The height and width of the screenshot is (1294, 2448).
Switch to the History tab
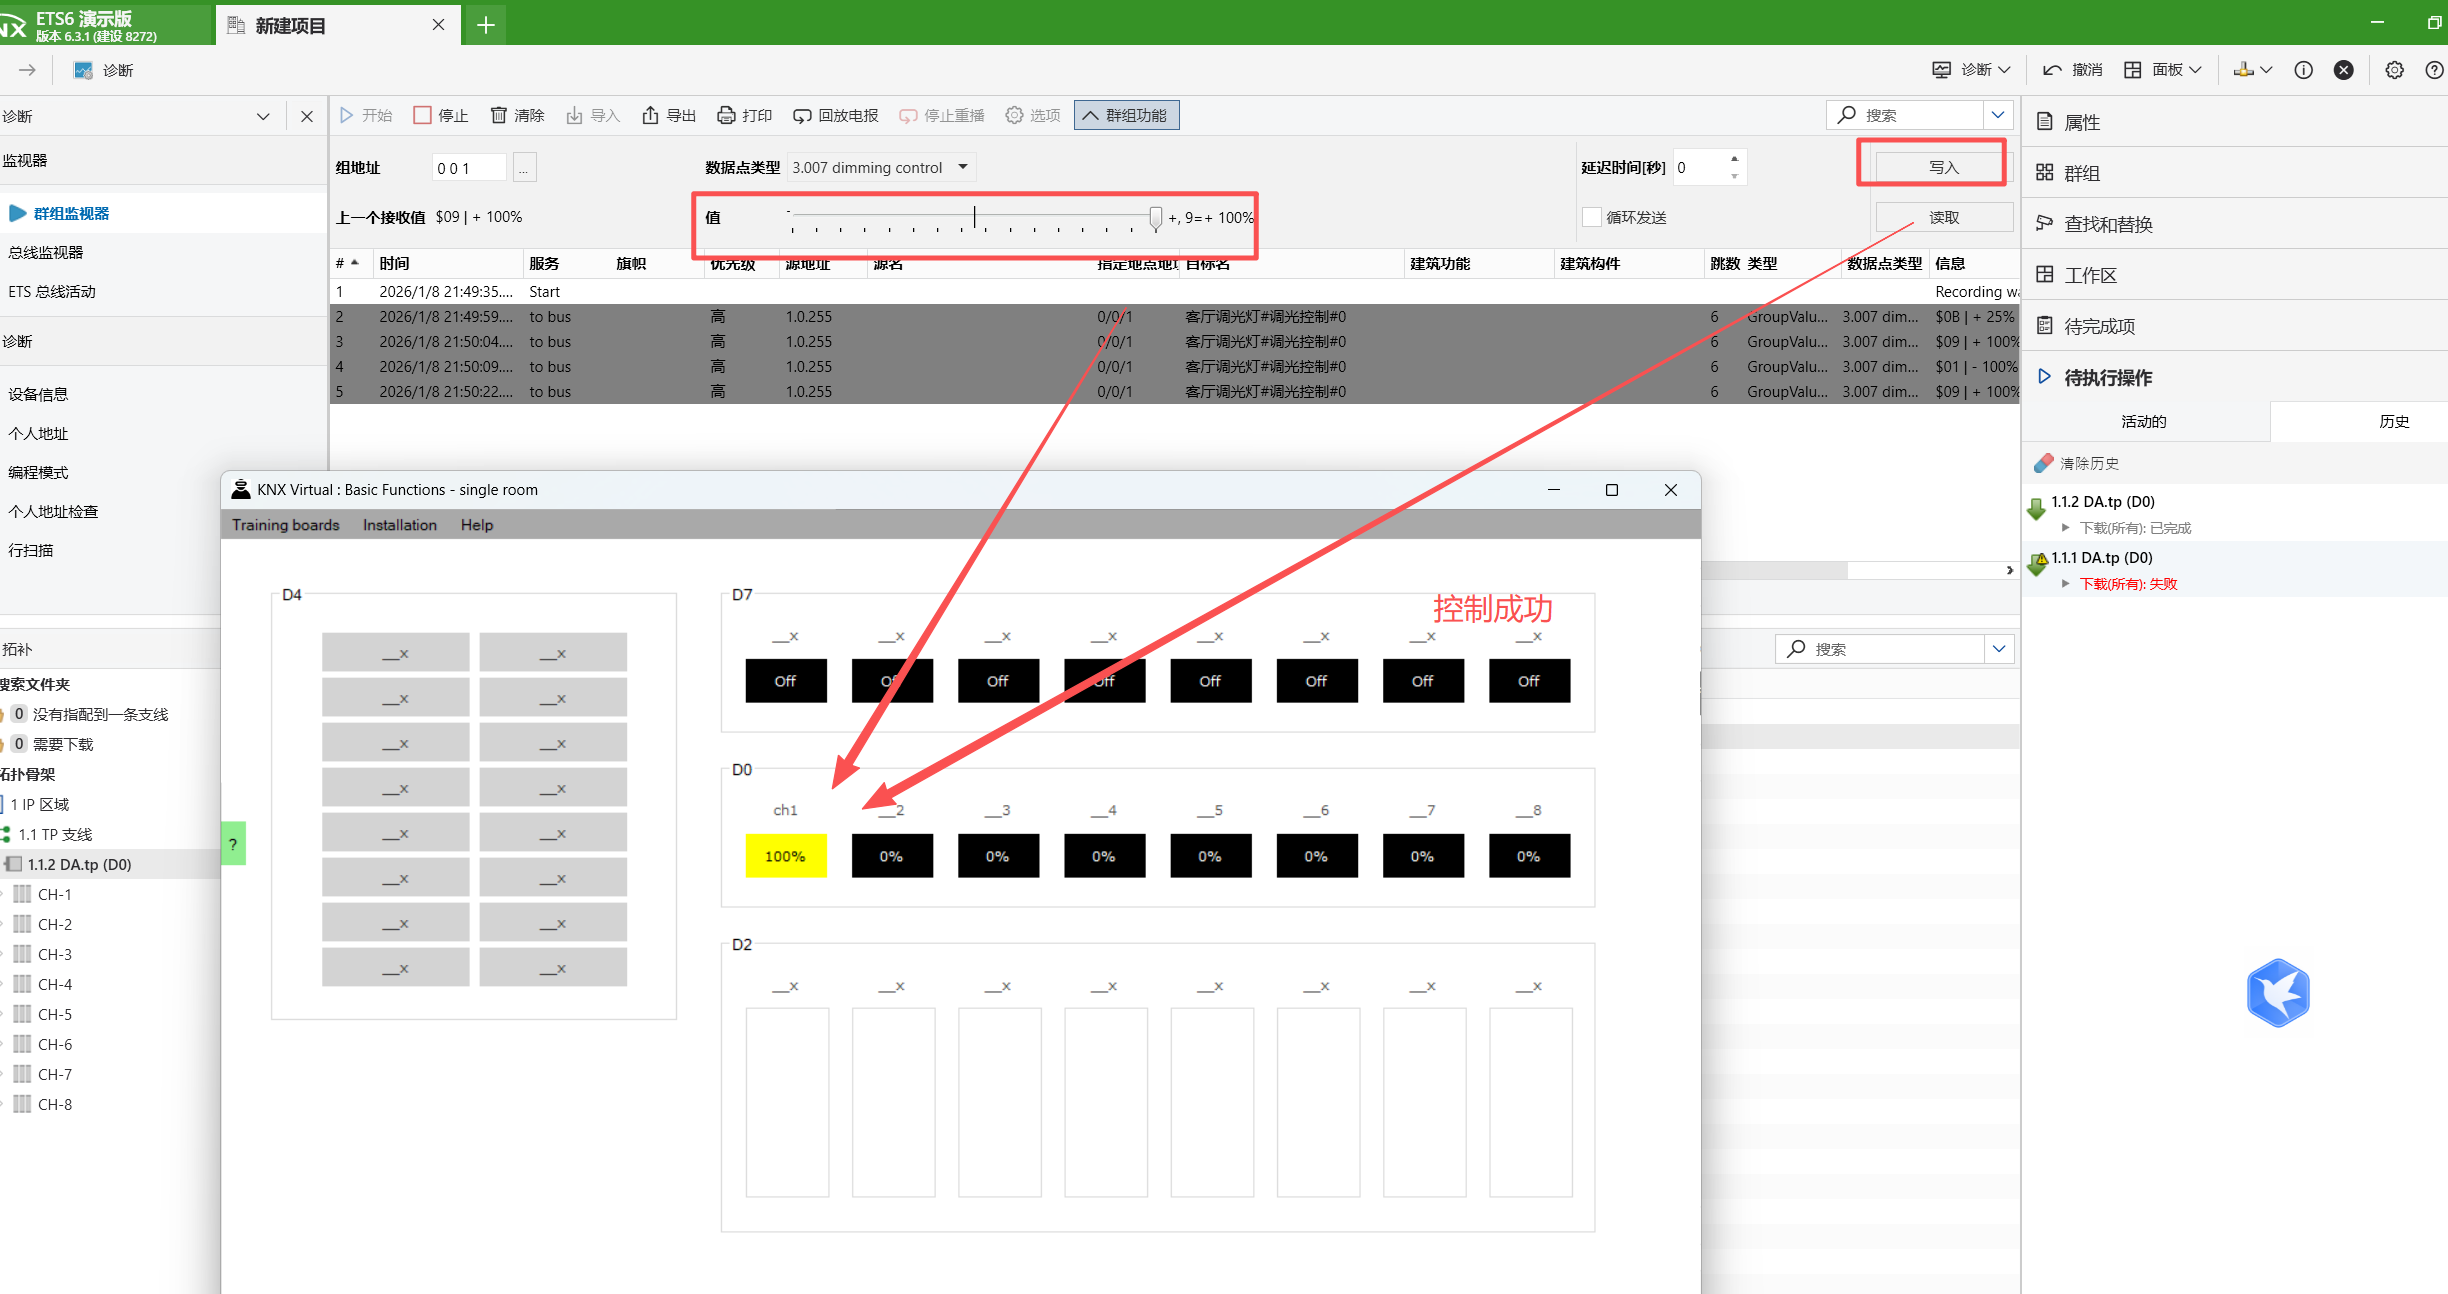pos(2394,421)
